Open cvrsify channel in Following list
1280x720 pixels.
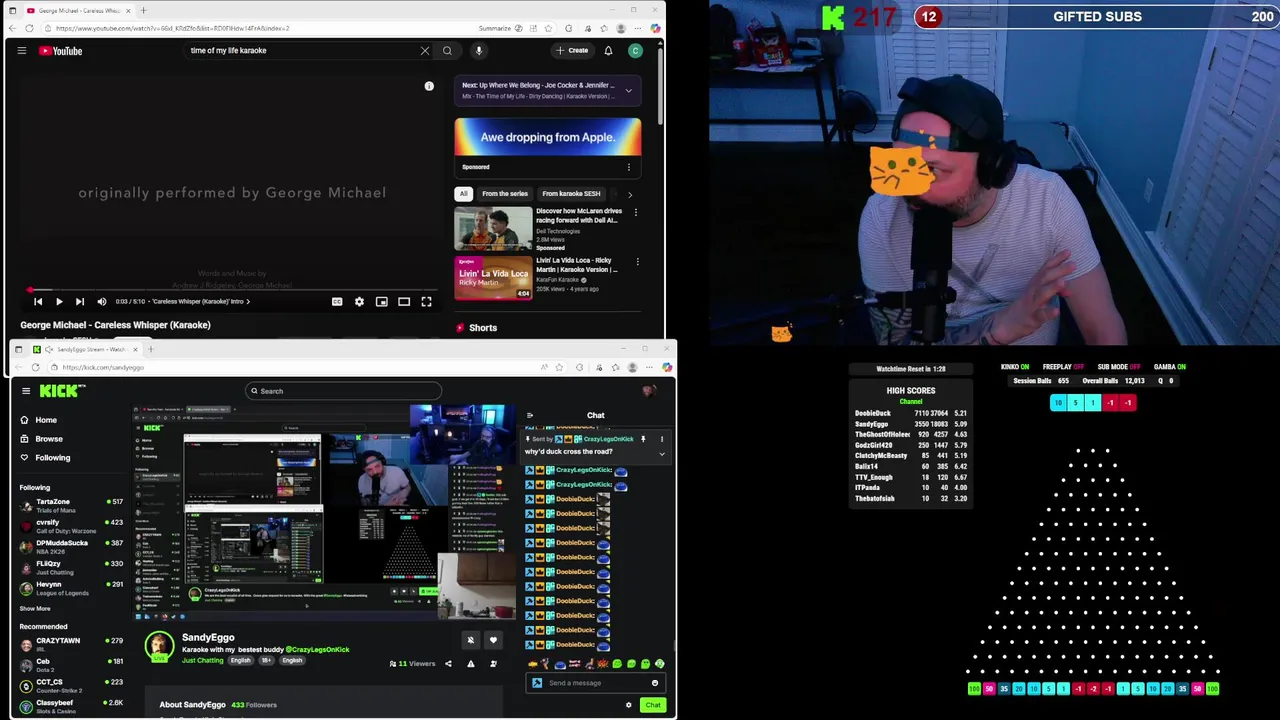click(x=72, y=526)
